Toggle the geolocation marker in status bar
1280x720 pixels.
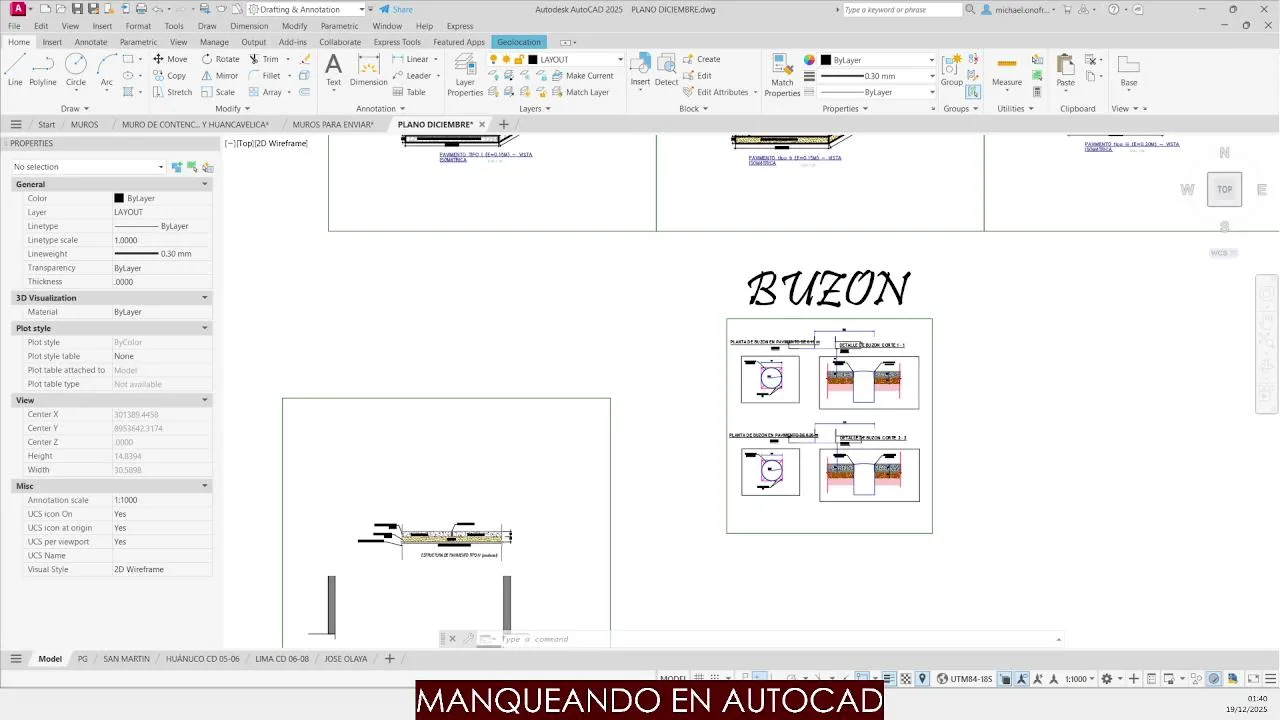[x=923, y=679]
